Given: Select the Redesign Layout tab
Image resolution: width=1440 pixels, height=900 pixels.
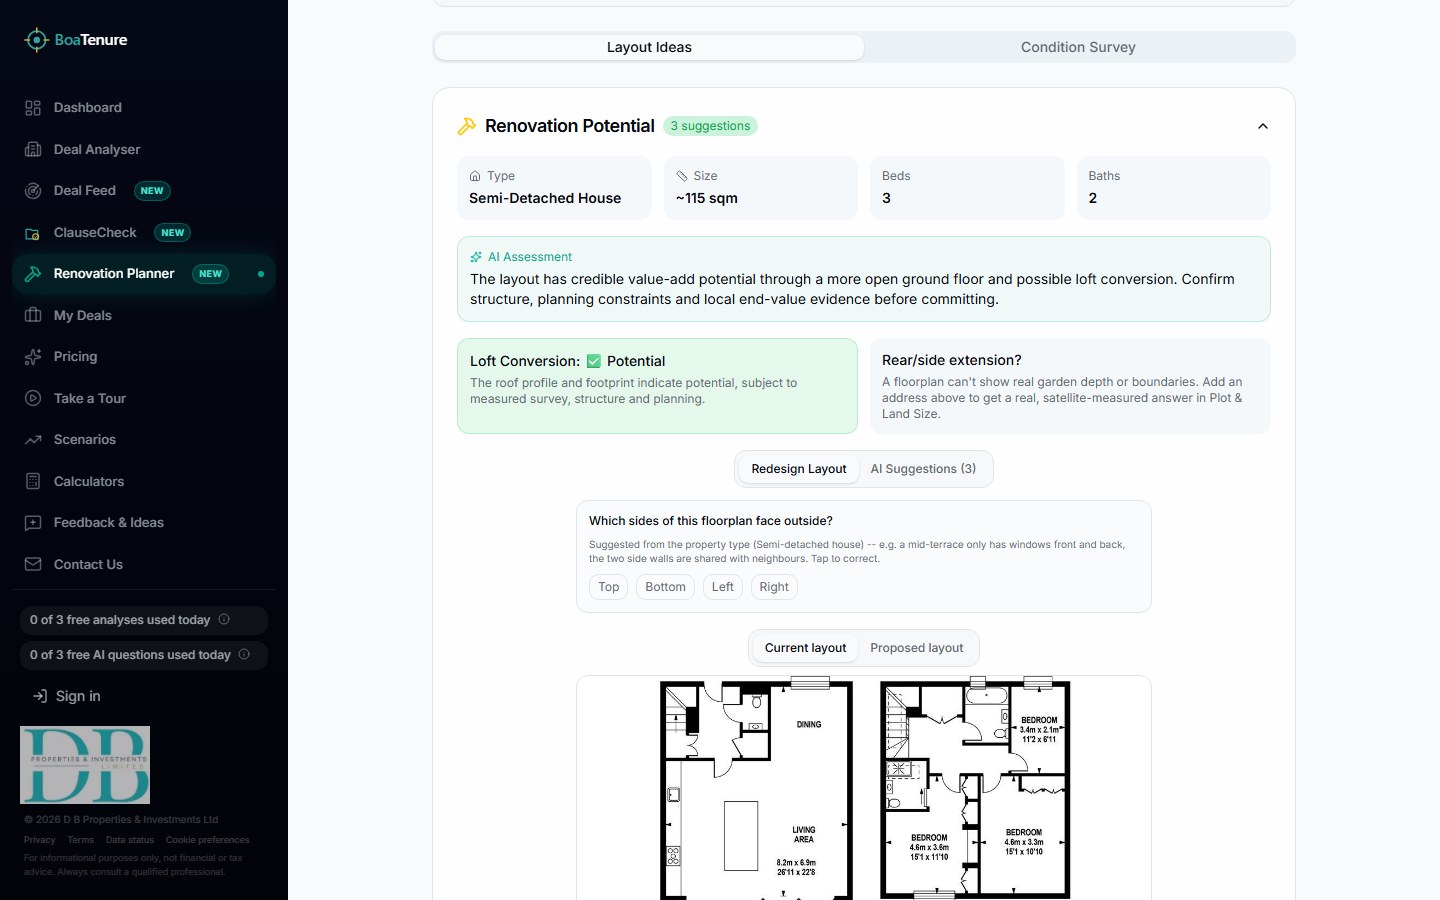Looking at the screenshot, I should point(799,469).
